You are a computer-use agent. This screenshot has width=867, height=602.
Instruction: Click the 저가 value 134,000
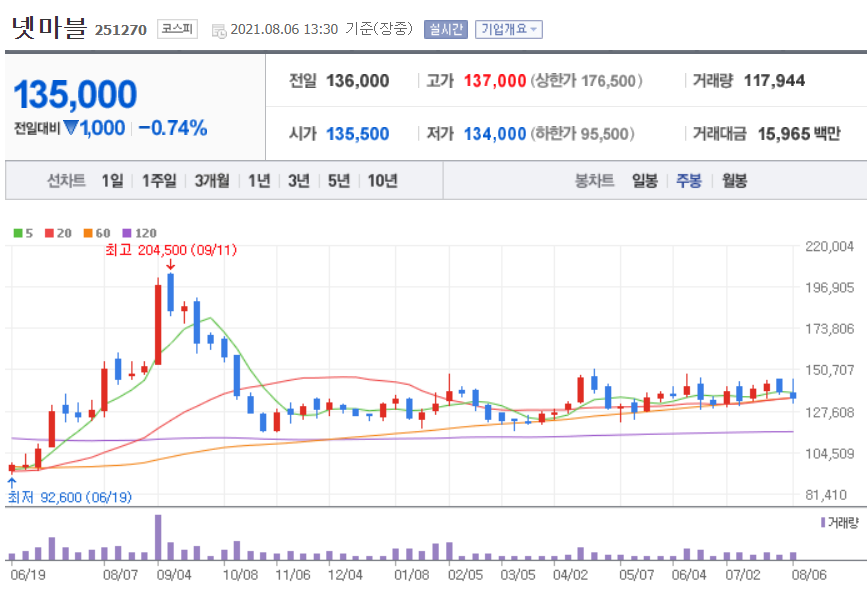tap(495, 134)
